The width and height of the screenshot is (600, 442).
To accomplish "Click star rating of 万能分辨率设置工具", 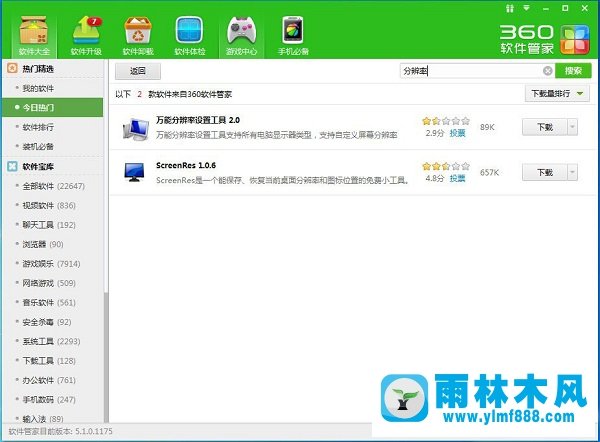I will click(x=446, y=121).
